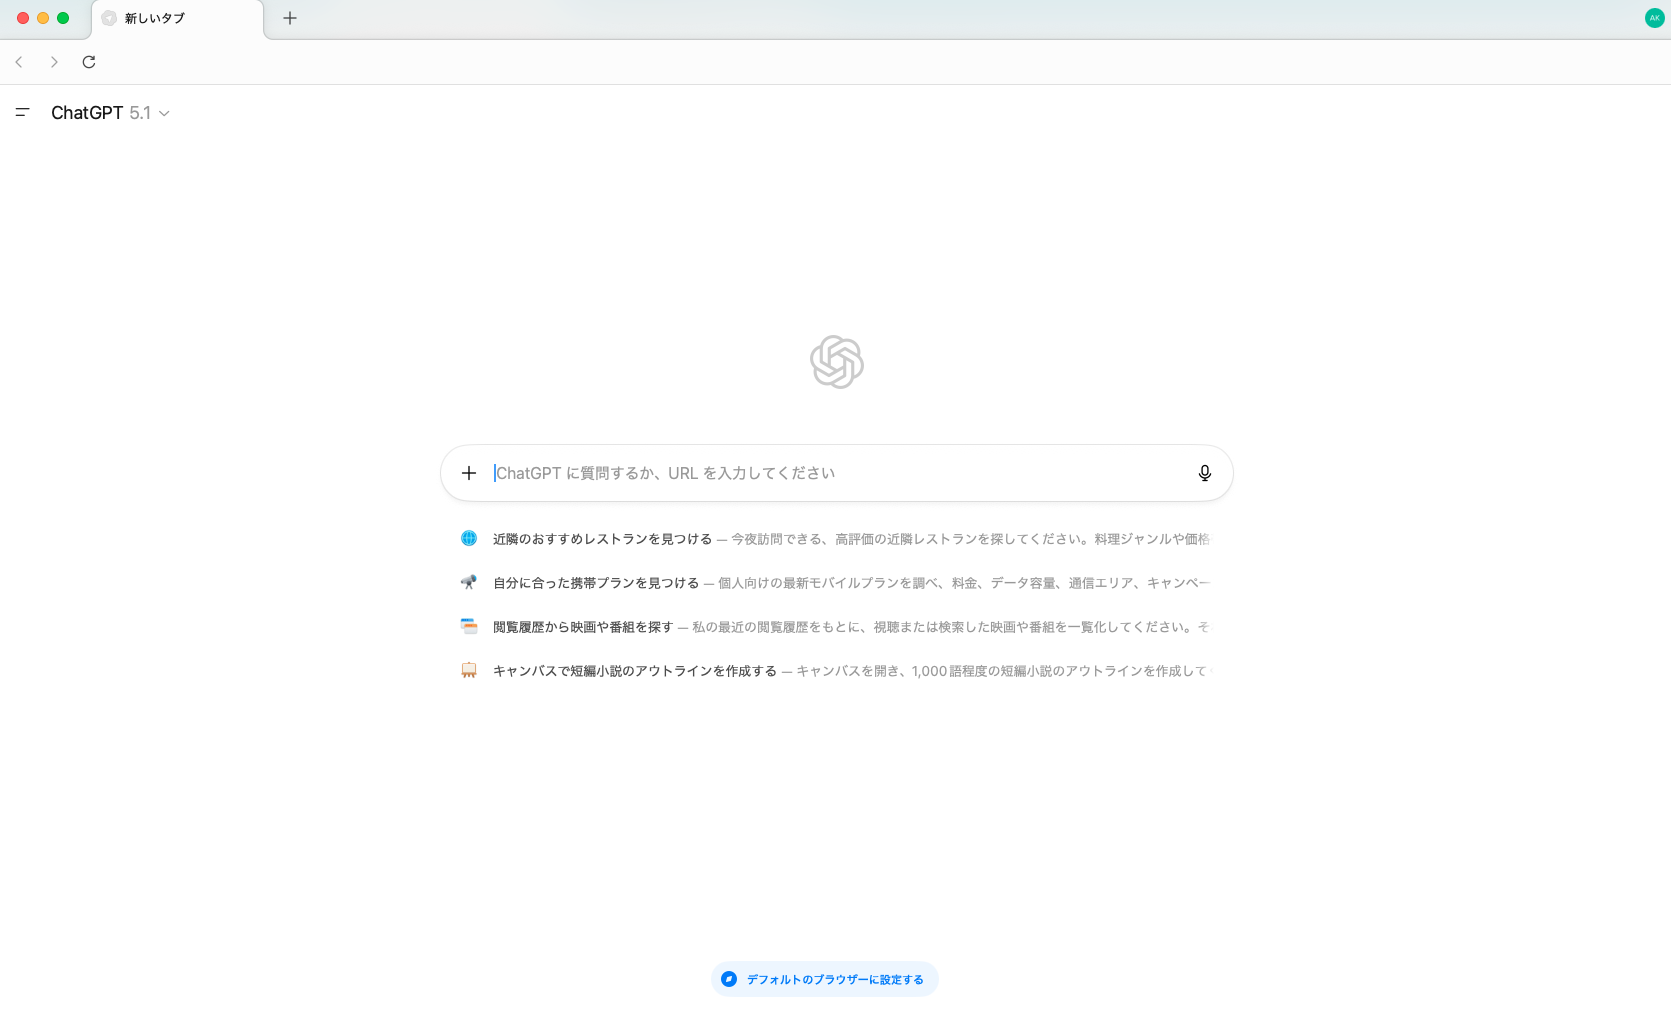Click the browser back arrow
This screenshot has width=1671, height=1014.
pyautogui.click(x=19, y=62)
